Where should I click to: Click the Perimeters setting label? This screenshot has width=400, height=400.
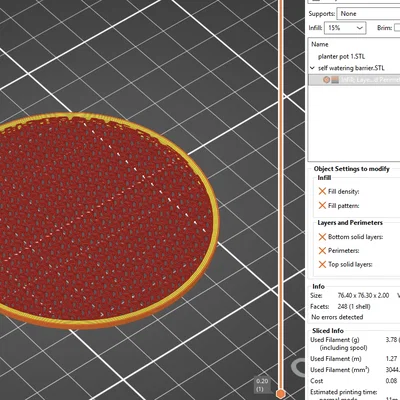point(343,251)
